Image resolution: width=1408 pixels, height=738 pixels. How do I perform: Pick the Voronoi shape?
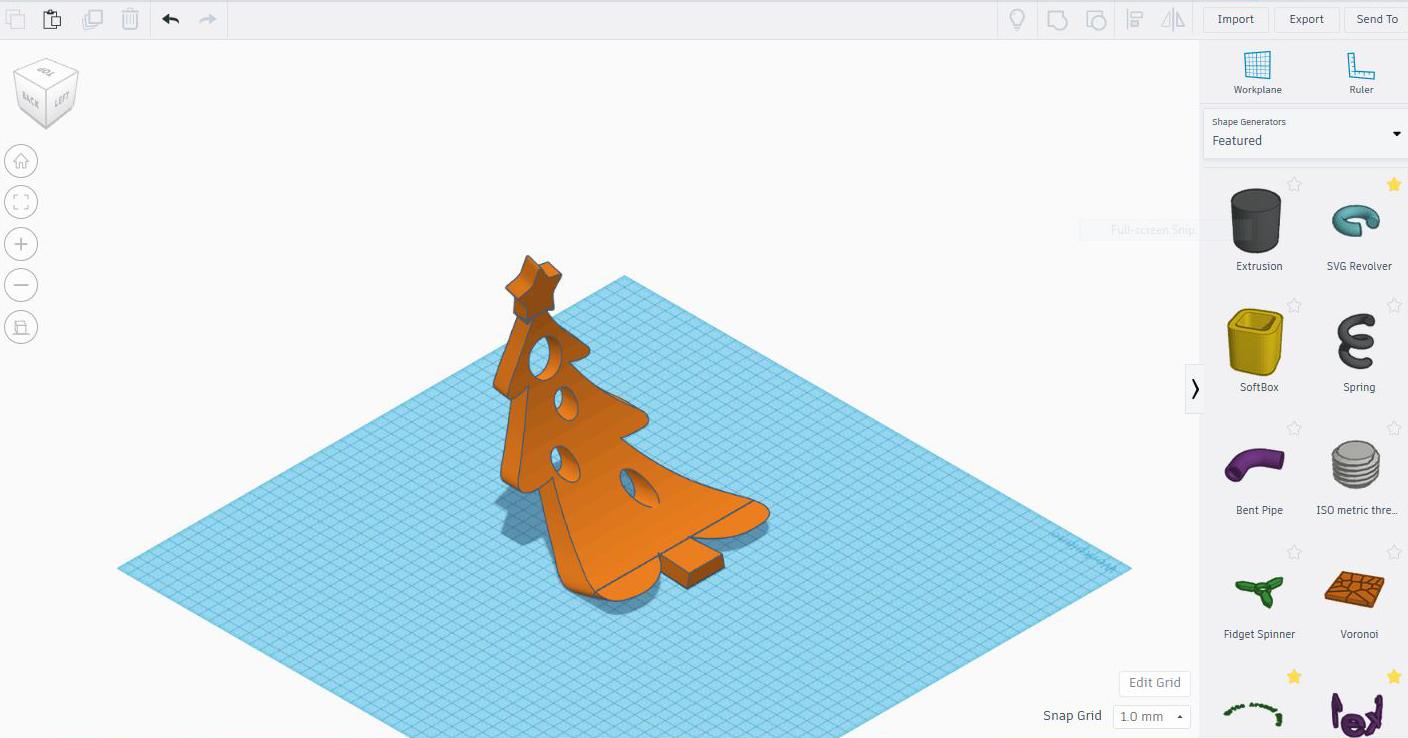pos(1355,589)
